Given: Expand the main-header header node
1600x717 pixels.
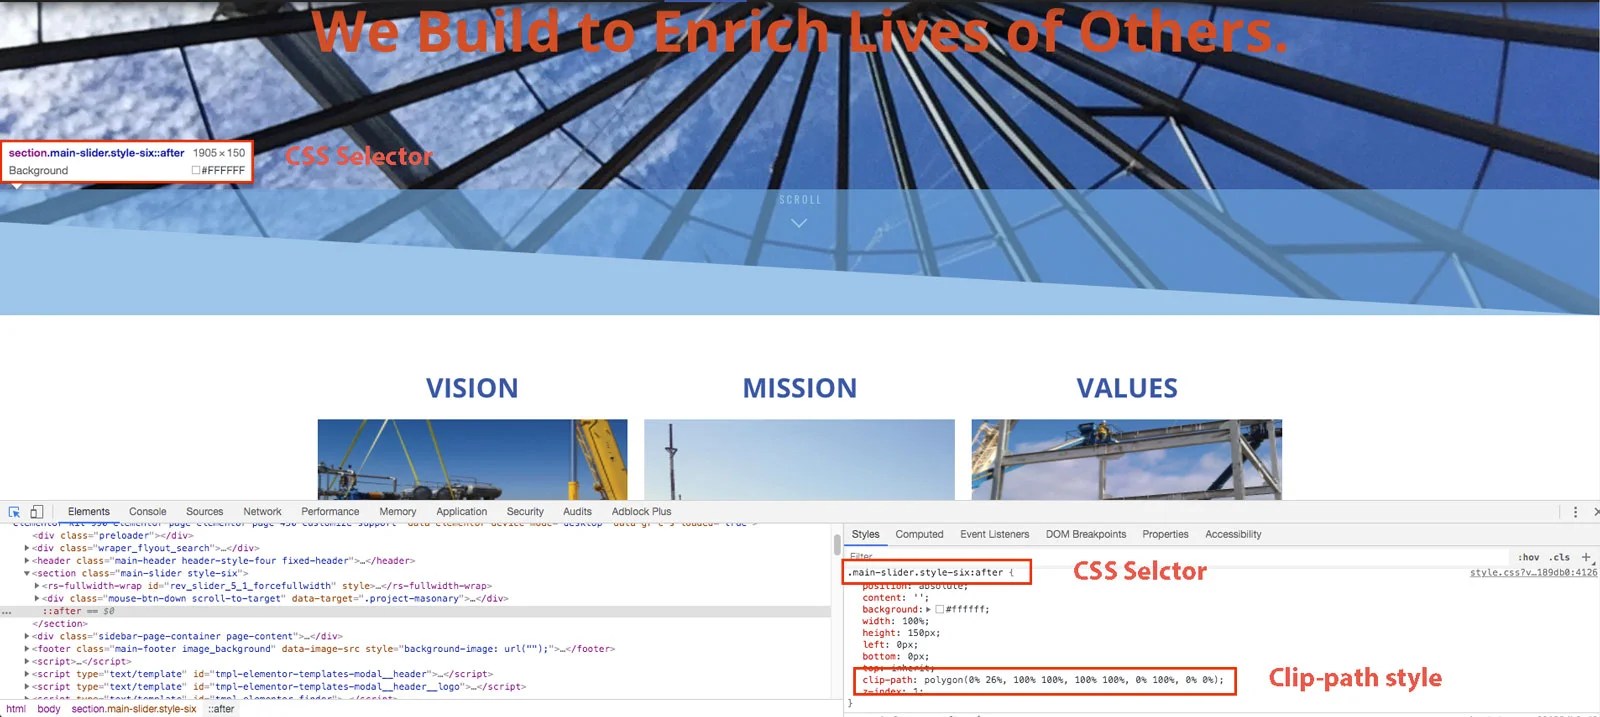Looking at the screenshot, I should pos(27,561).
